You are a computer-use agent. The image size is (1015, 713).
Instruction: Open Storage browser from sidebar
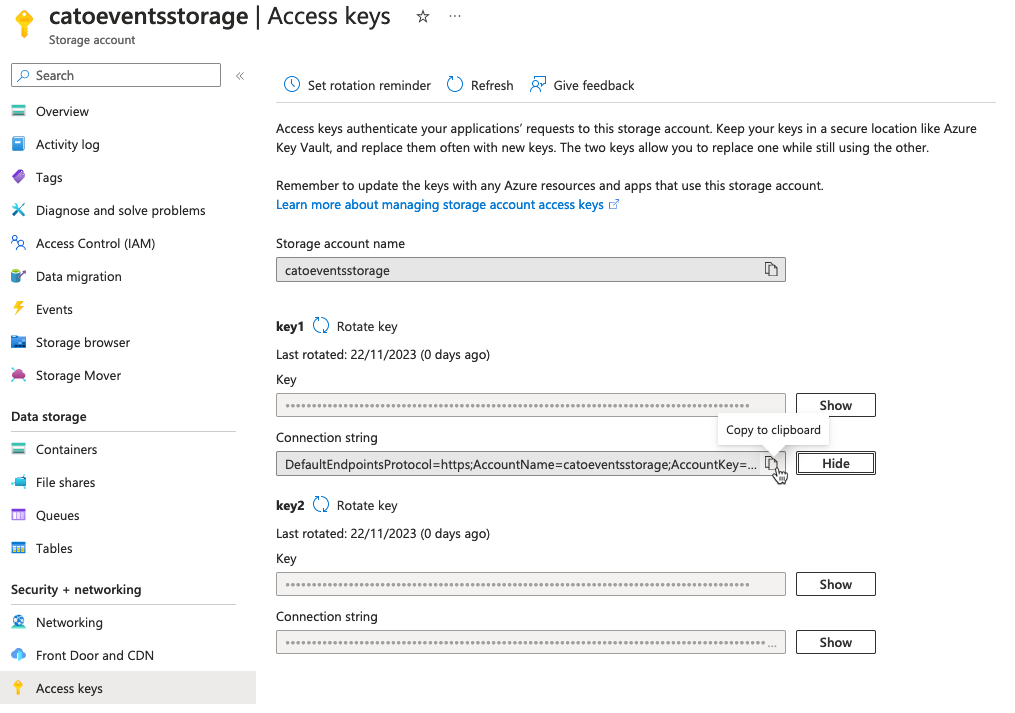83,342
